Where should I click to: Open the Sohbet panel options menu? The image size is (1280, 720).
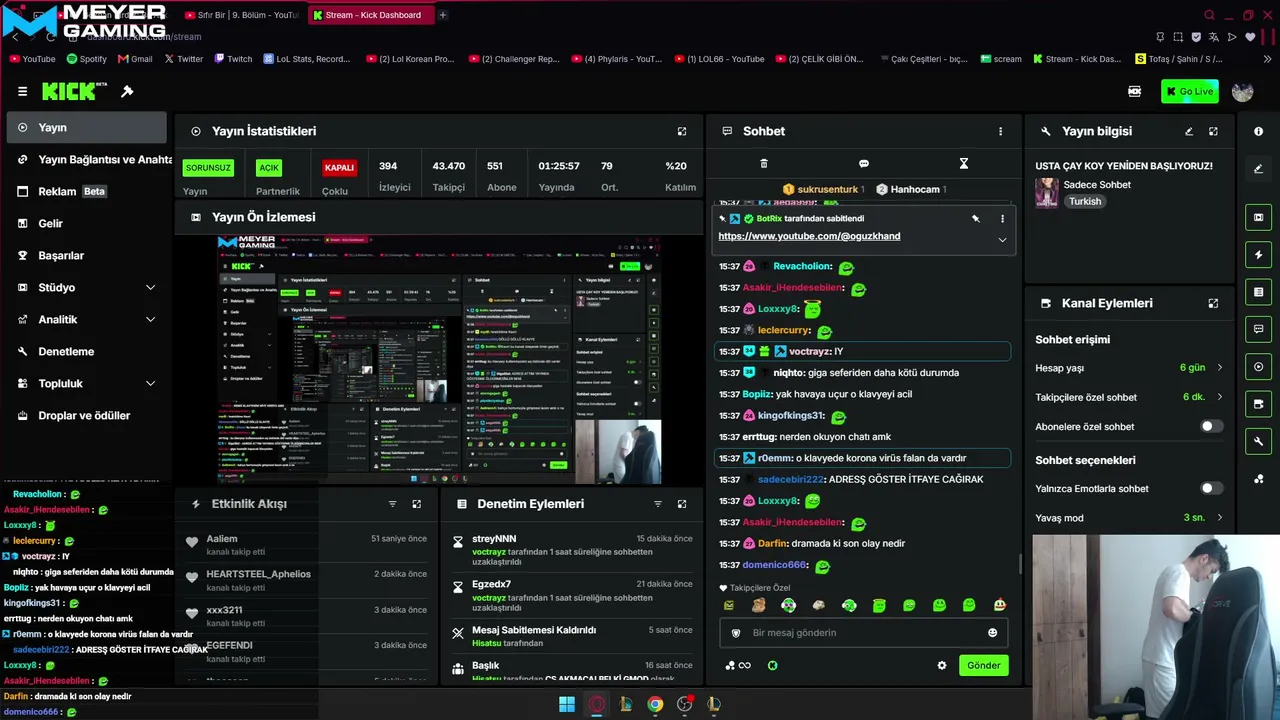point(1000,131)
